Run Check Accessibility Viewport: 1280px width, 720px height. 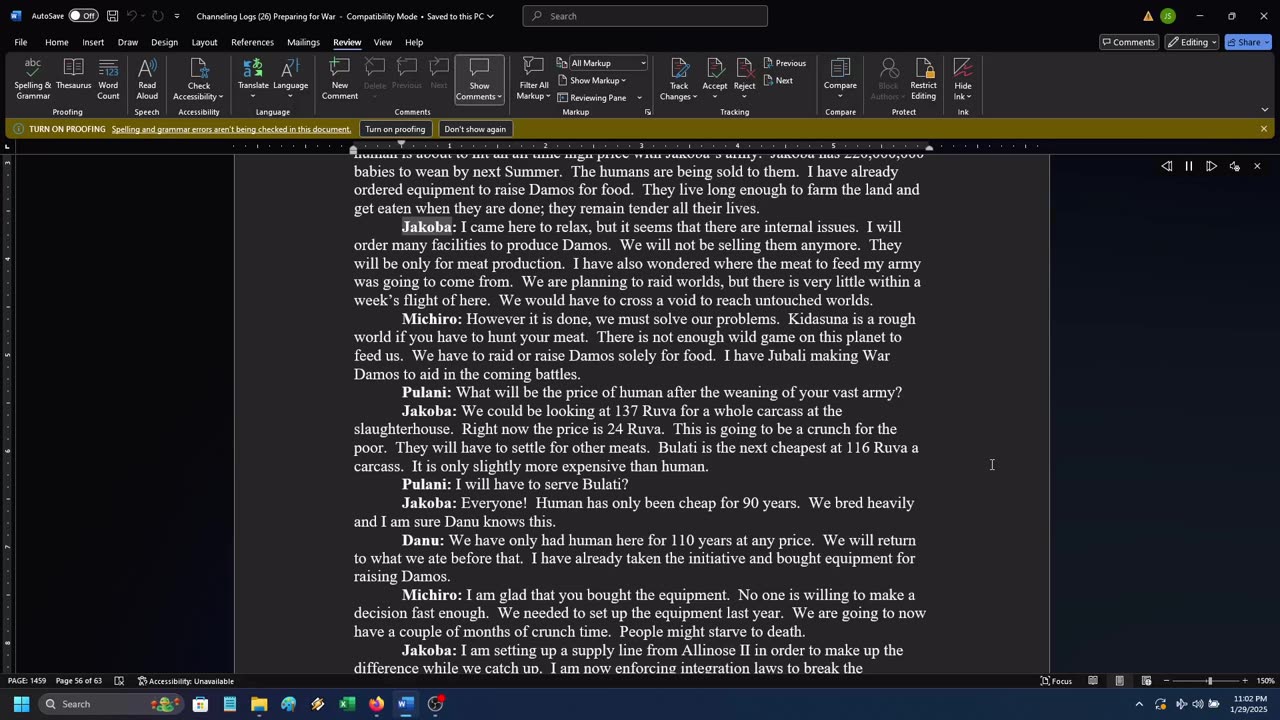pyautogui.click(x=198, y=78)
